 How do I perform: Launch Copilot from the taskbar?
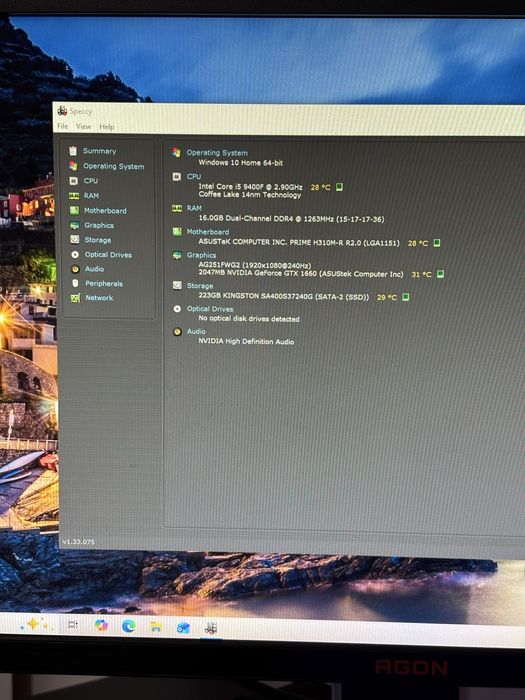coord(101,625)
